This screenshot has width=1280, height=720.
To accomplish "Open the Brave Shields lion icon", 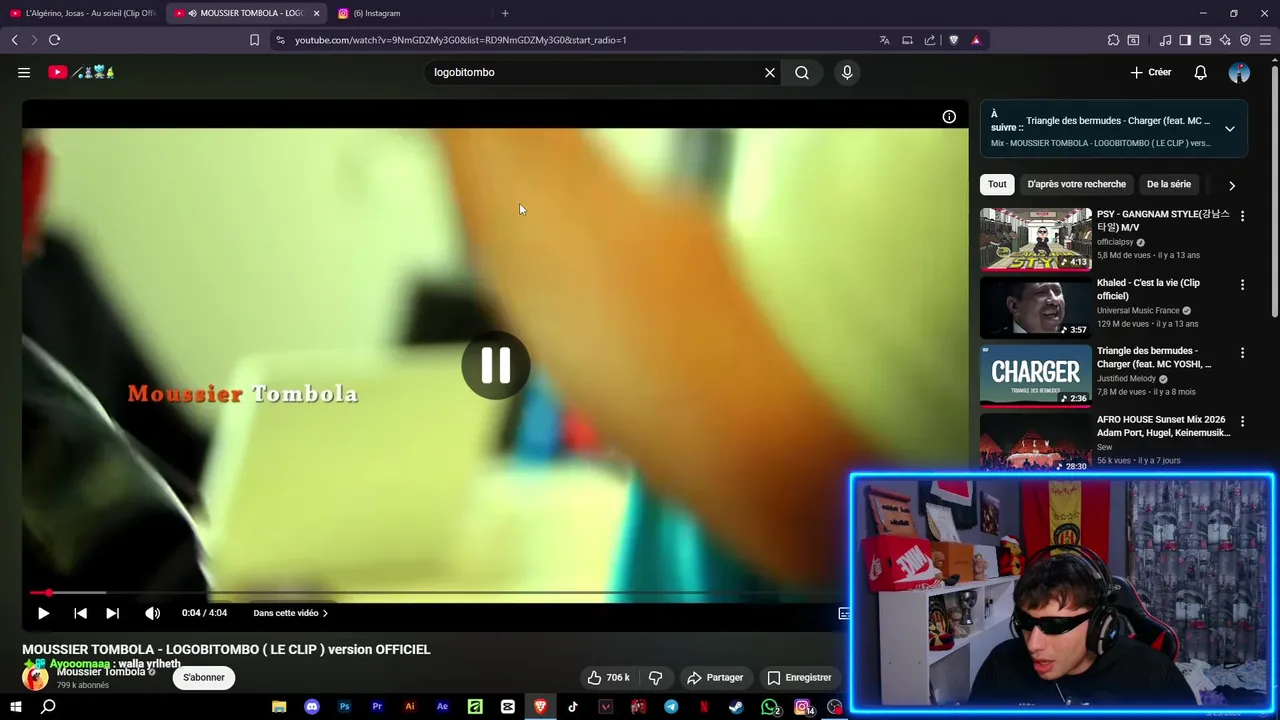I will pos(953,40).
